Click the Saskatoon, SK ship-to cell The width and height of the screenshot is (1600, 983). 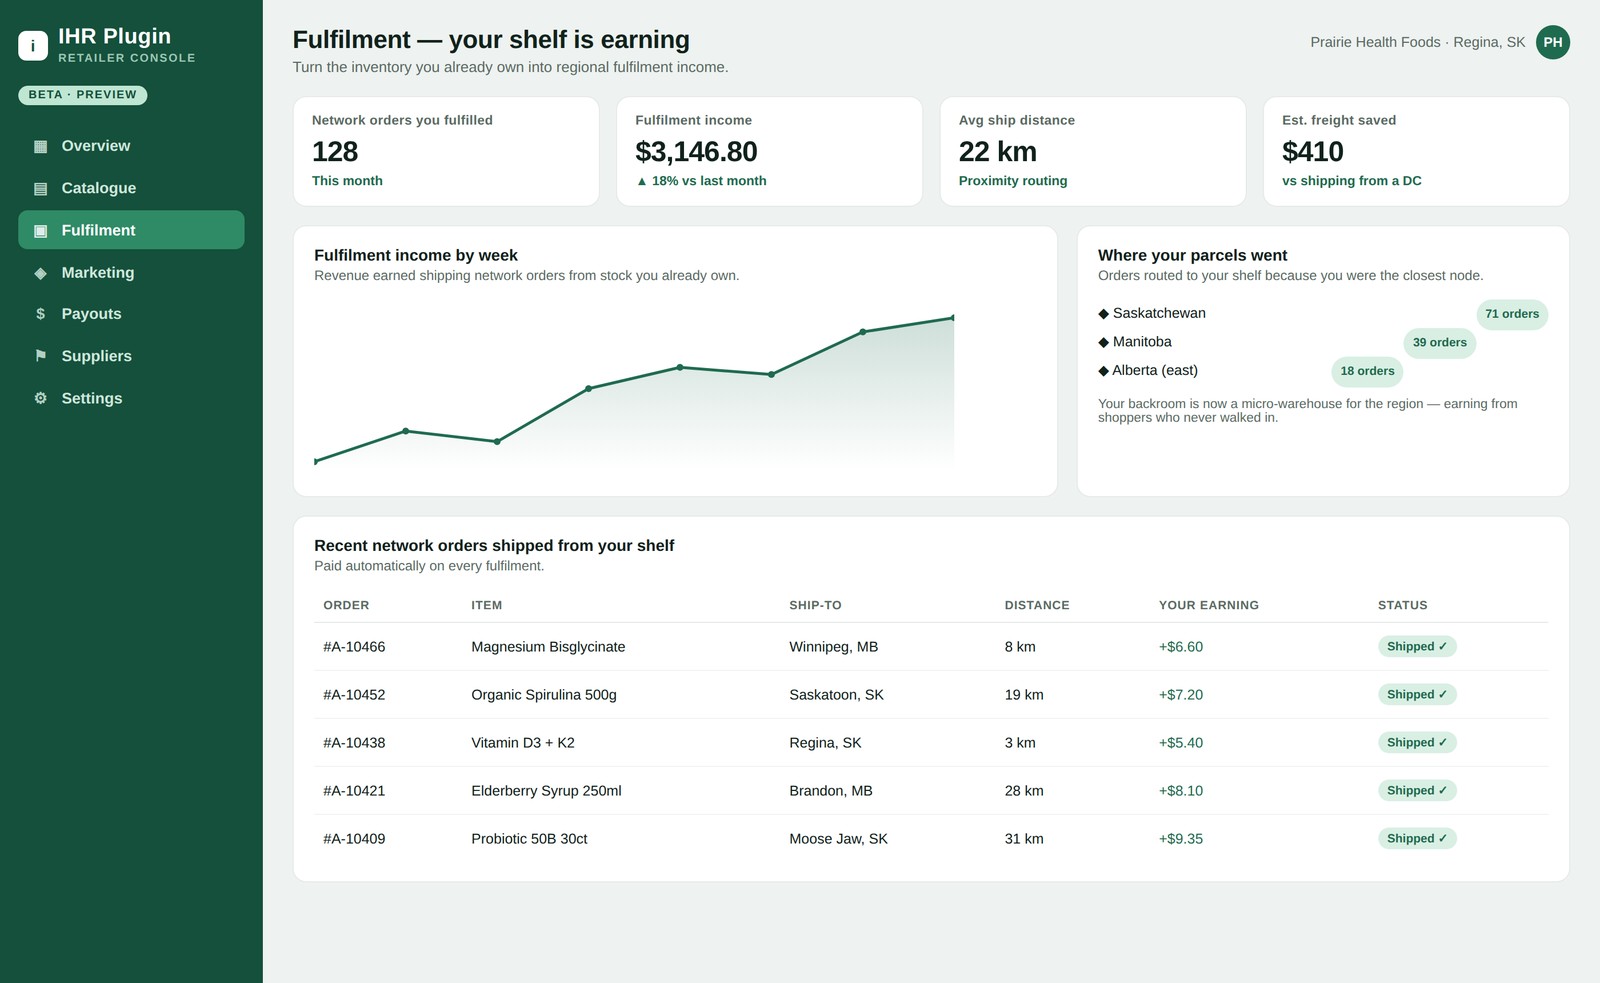tap(836, 695)
